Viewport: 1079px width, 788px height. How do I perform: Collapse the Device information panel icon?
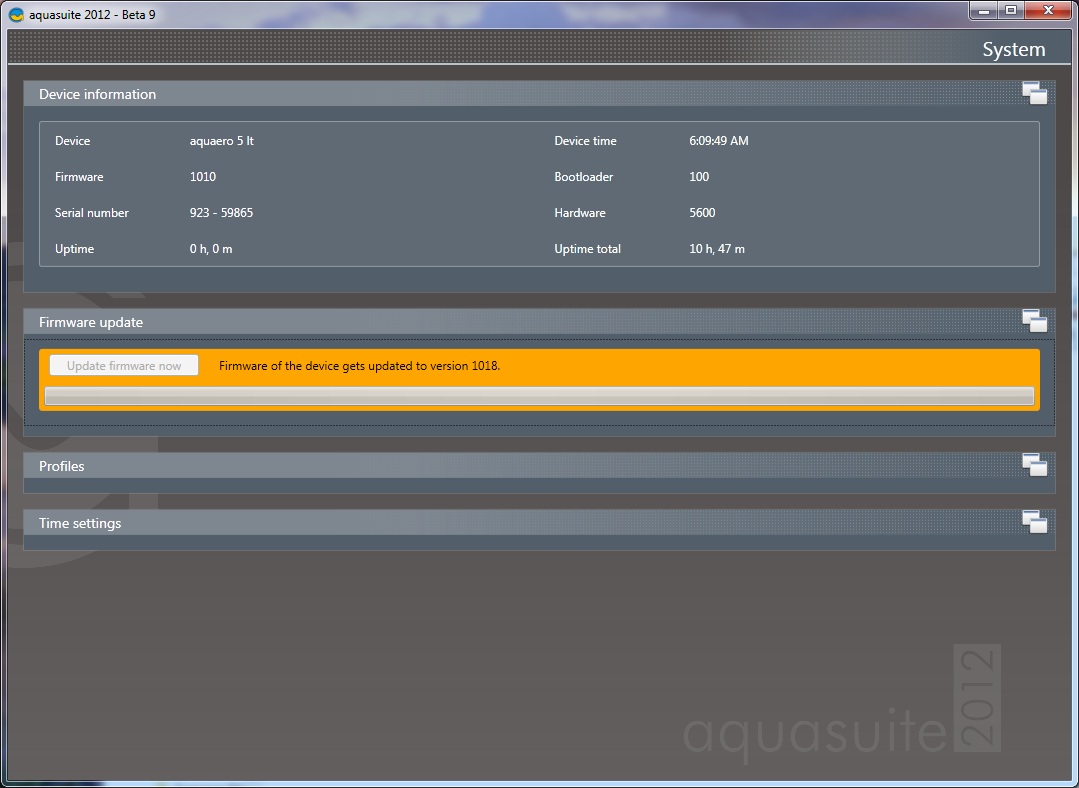click(1034, 93)
